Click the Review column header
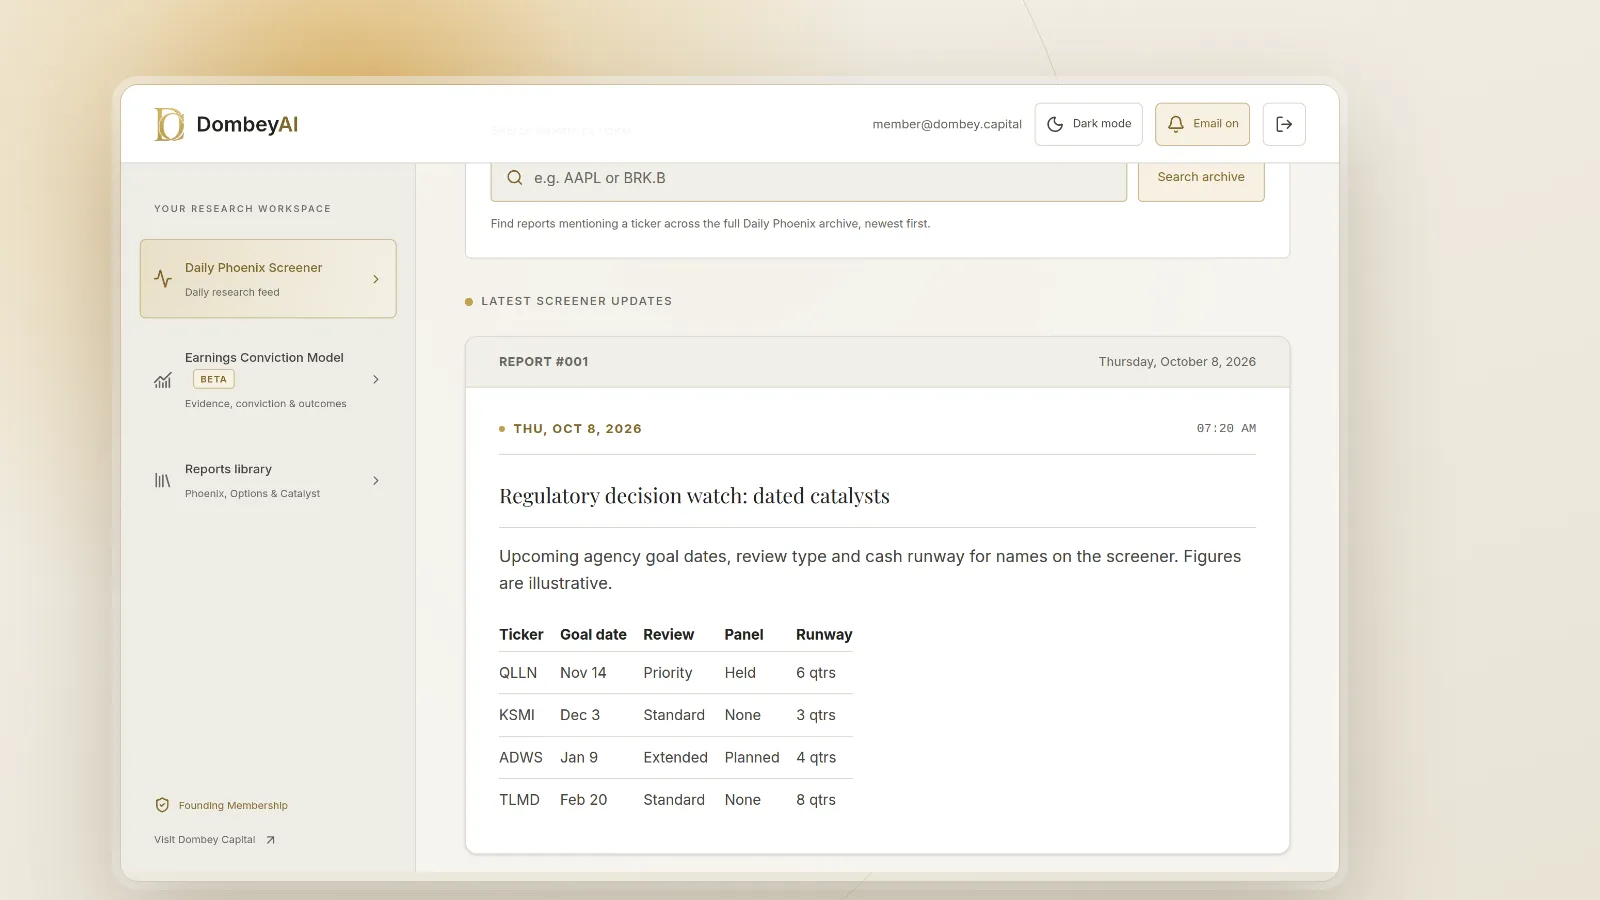This screenshot has width=1600, height=900. [x=668, y=635]
